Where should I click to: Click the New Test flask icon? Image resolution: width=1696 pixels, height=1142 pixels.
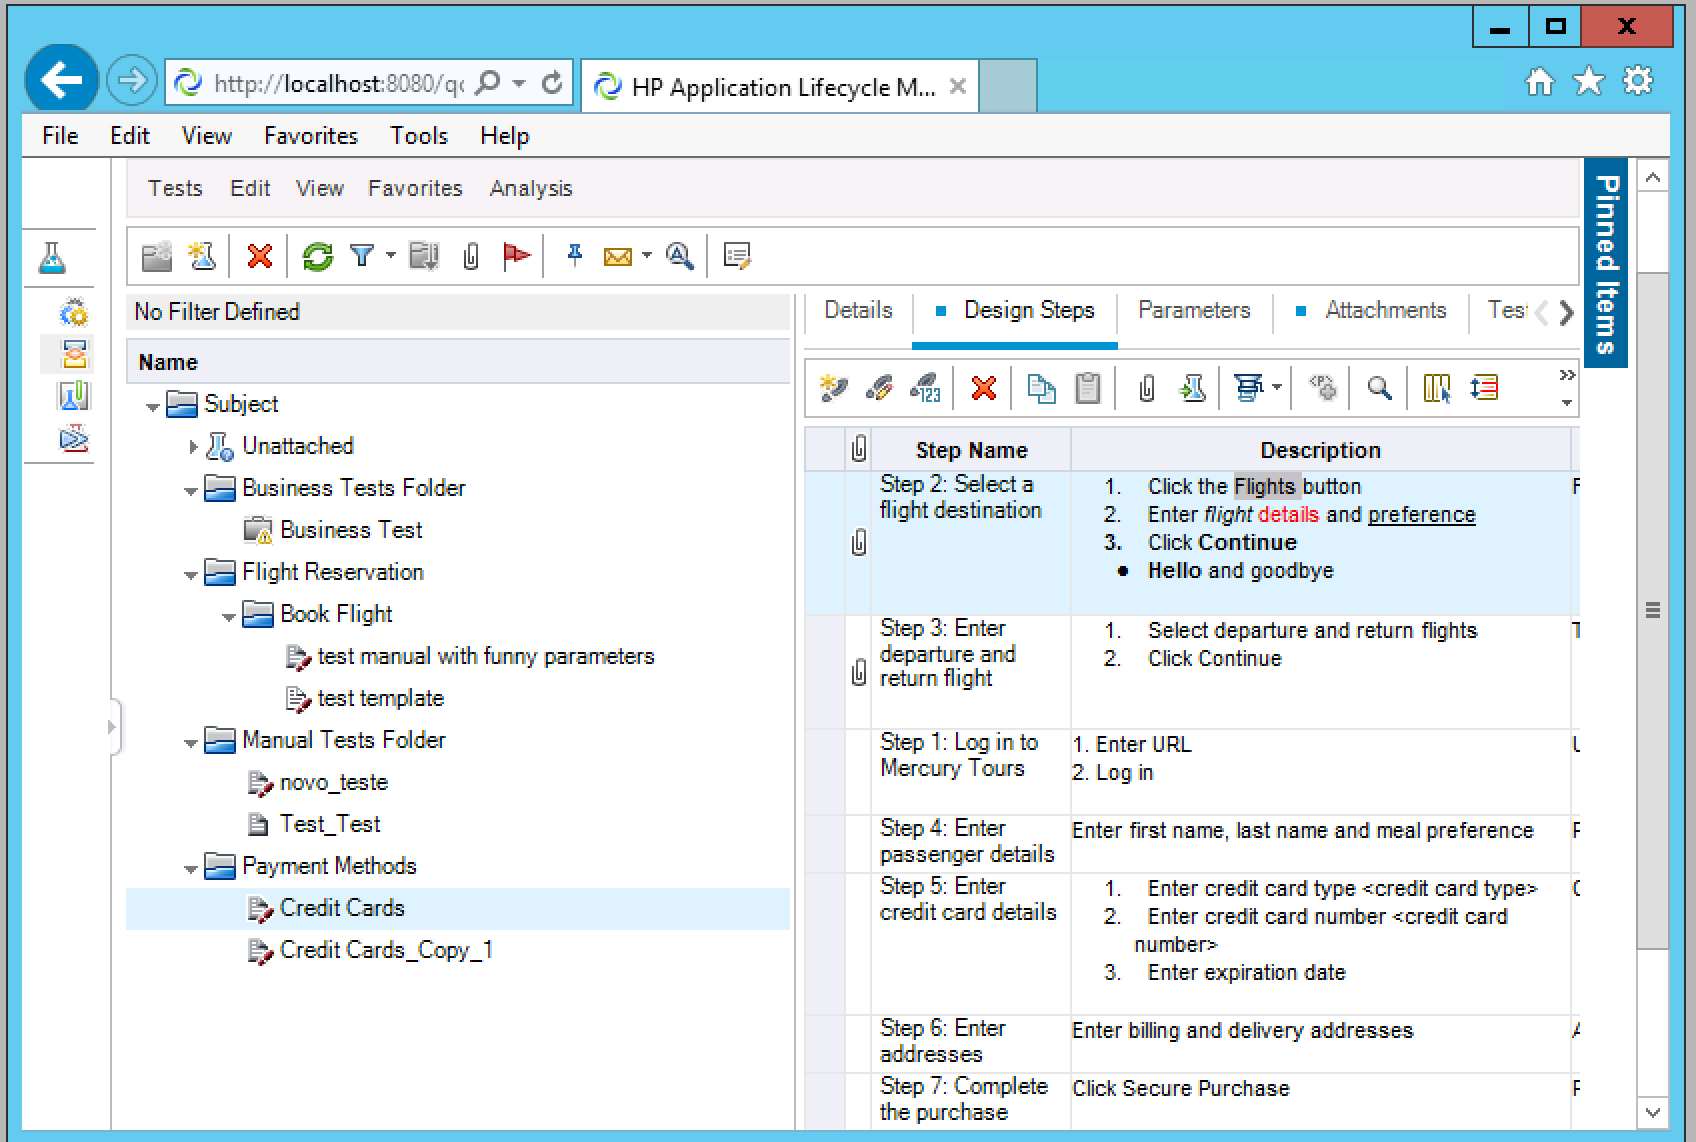[x=203, y=257]
